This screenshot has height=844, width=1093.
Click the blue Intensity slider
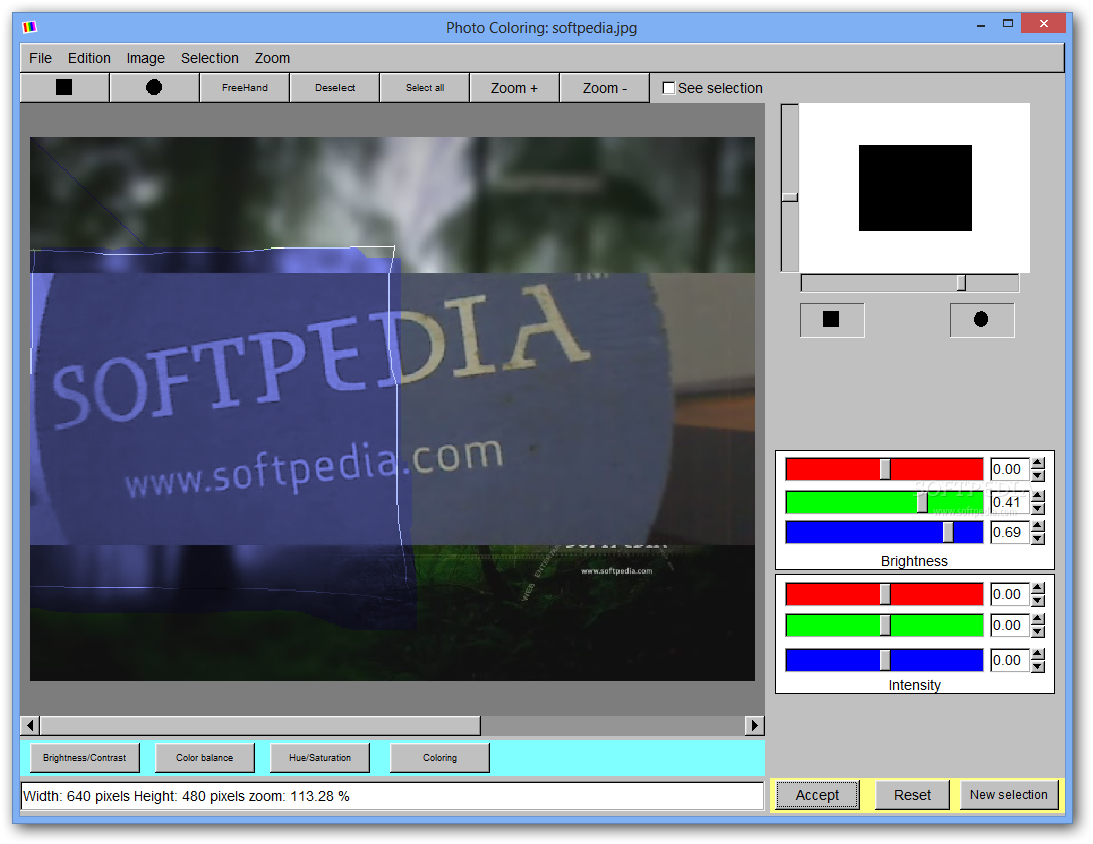(x=884, y=660)
